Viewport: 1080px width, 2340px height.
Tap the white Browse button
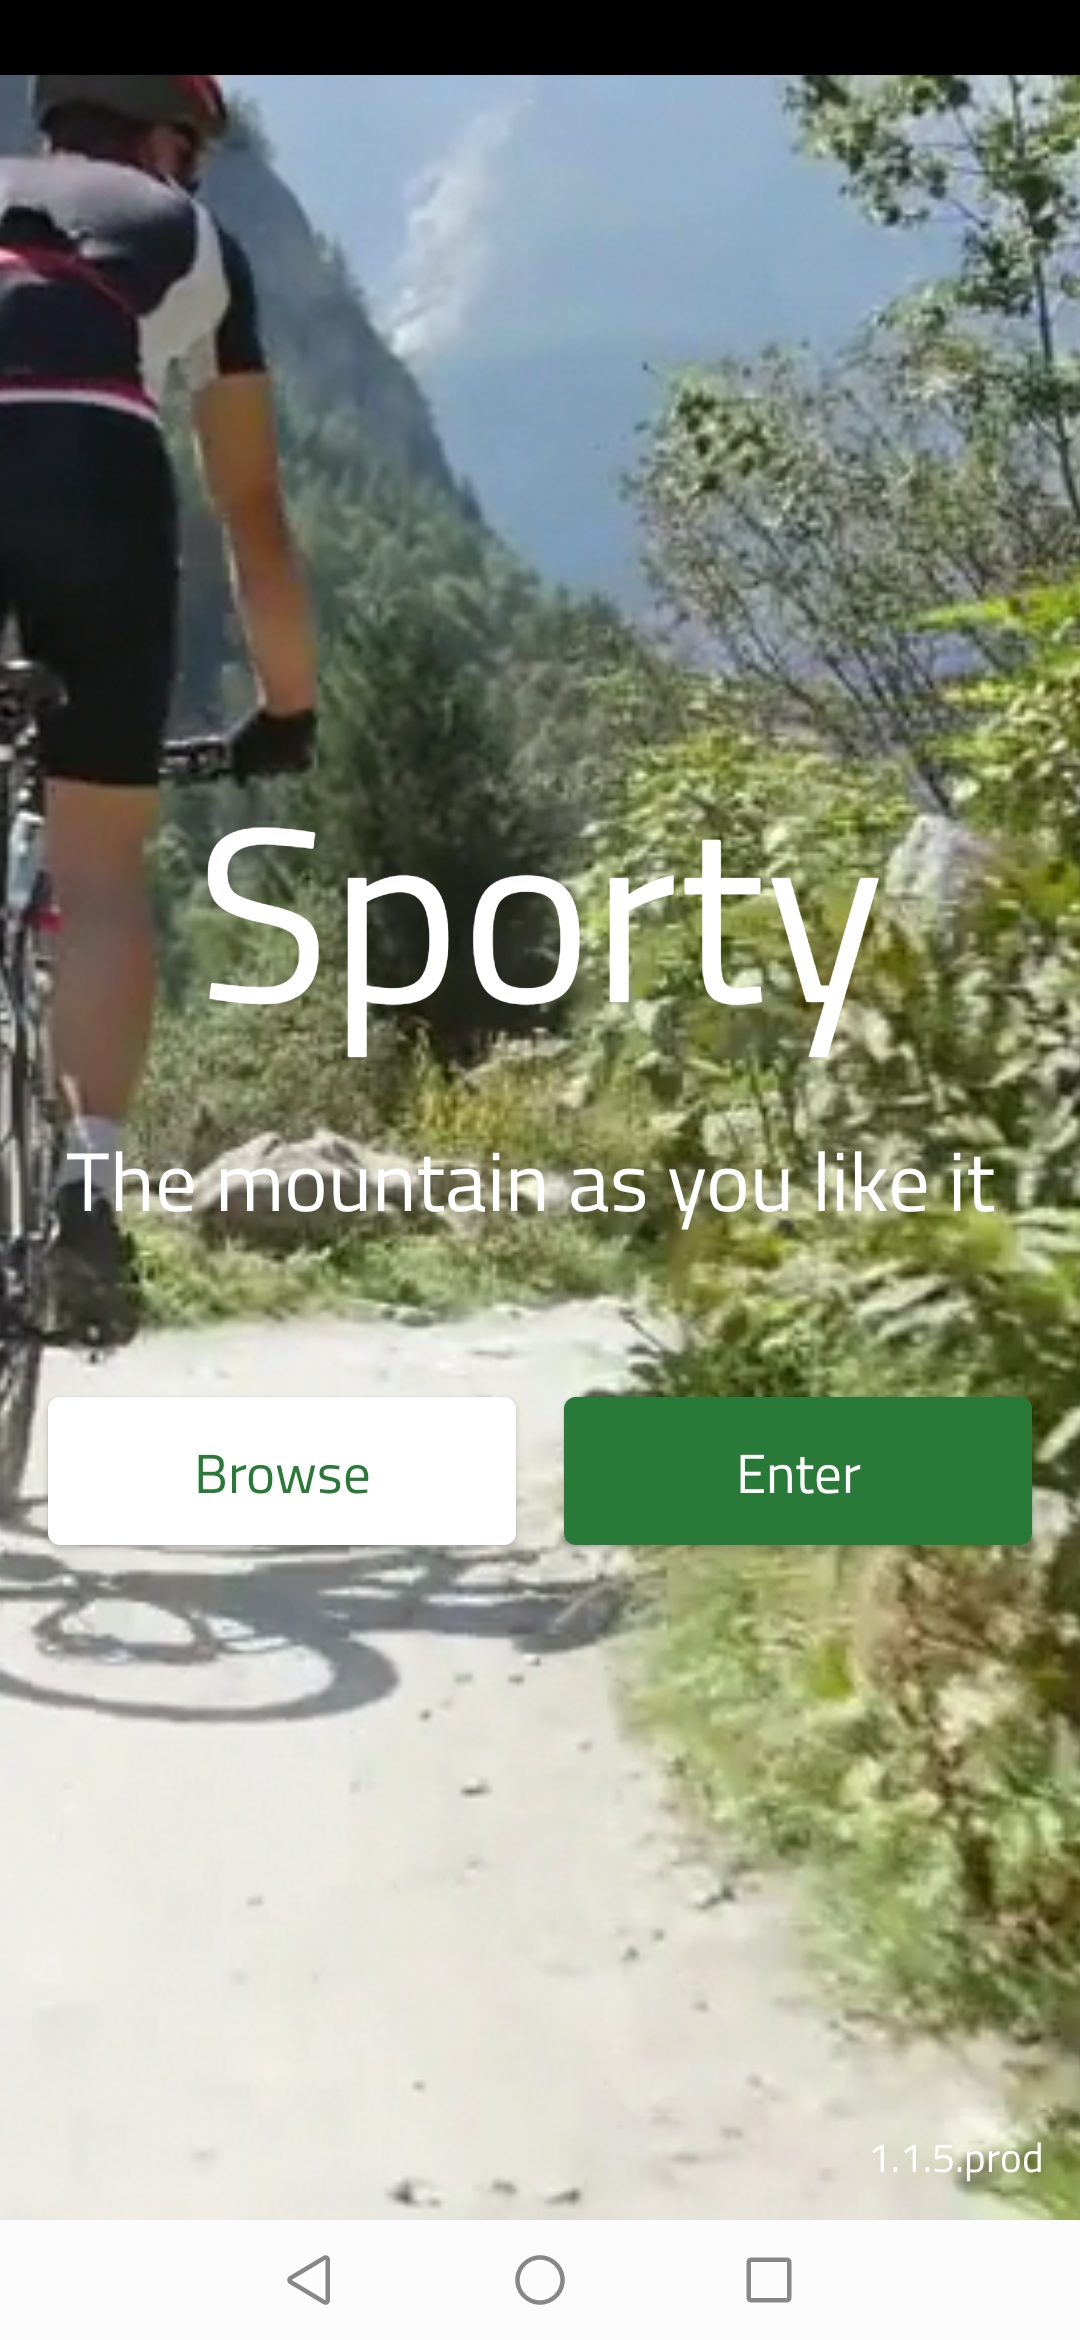click(282, 1471)
